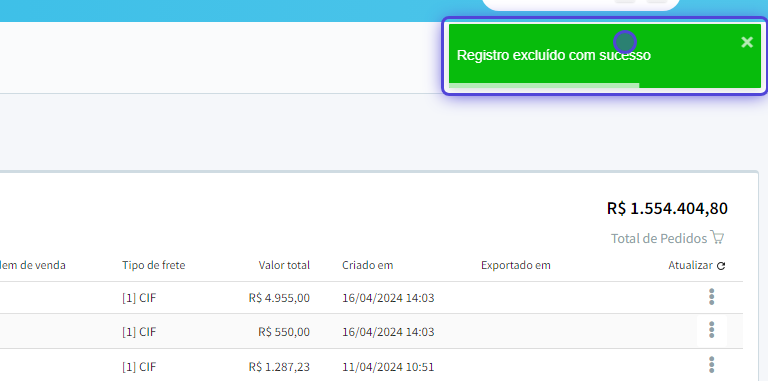
Task: Click the Atualizar refresh icon
Action: 720,266
